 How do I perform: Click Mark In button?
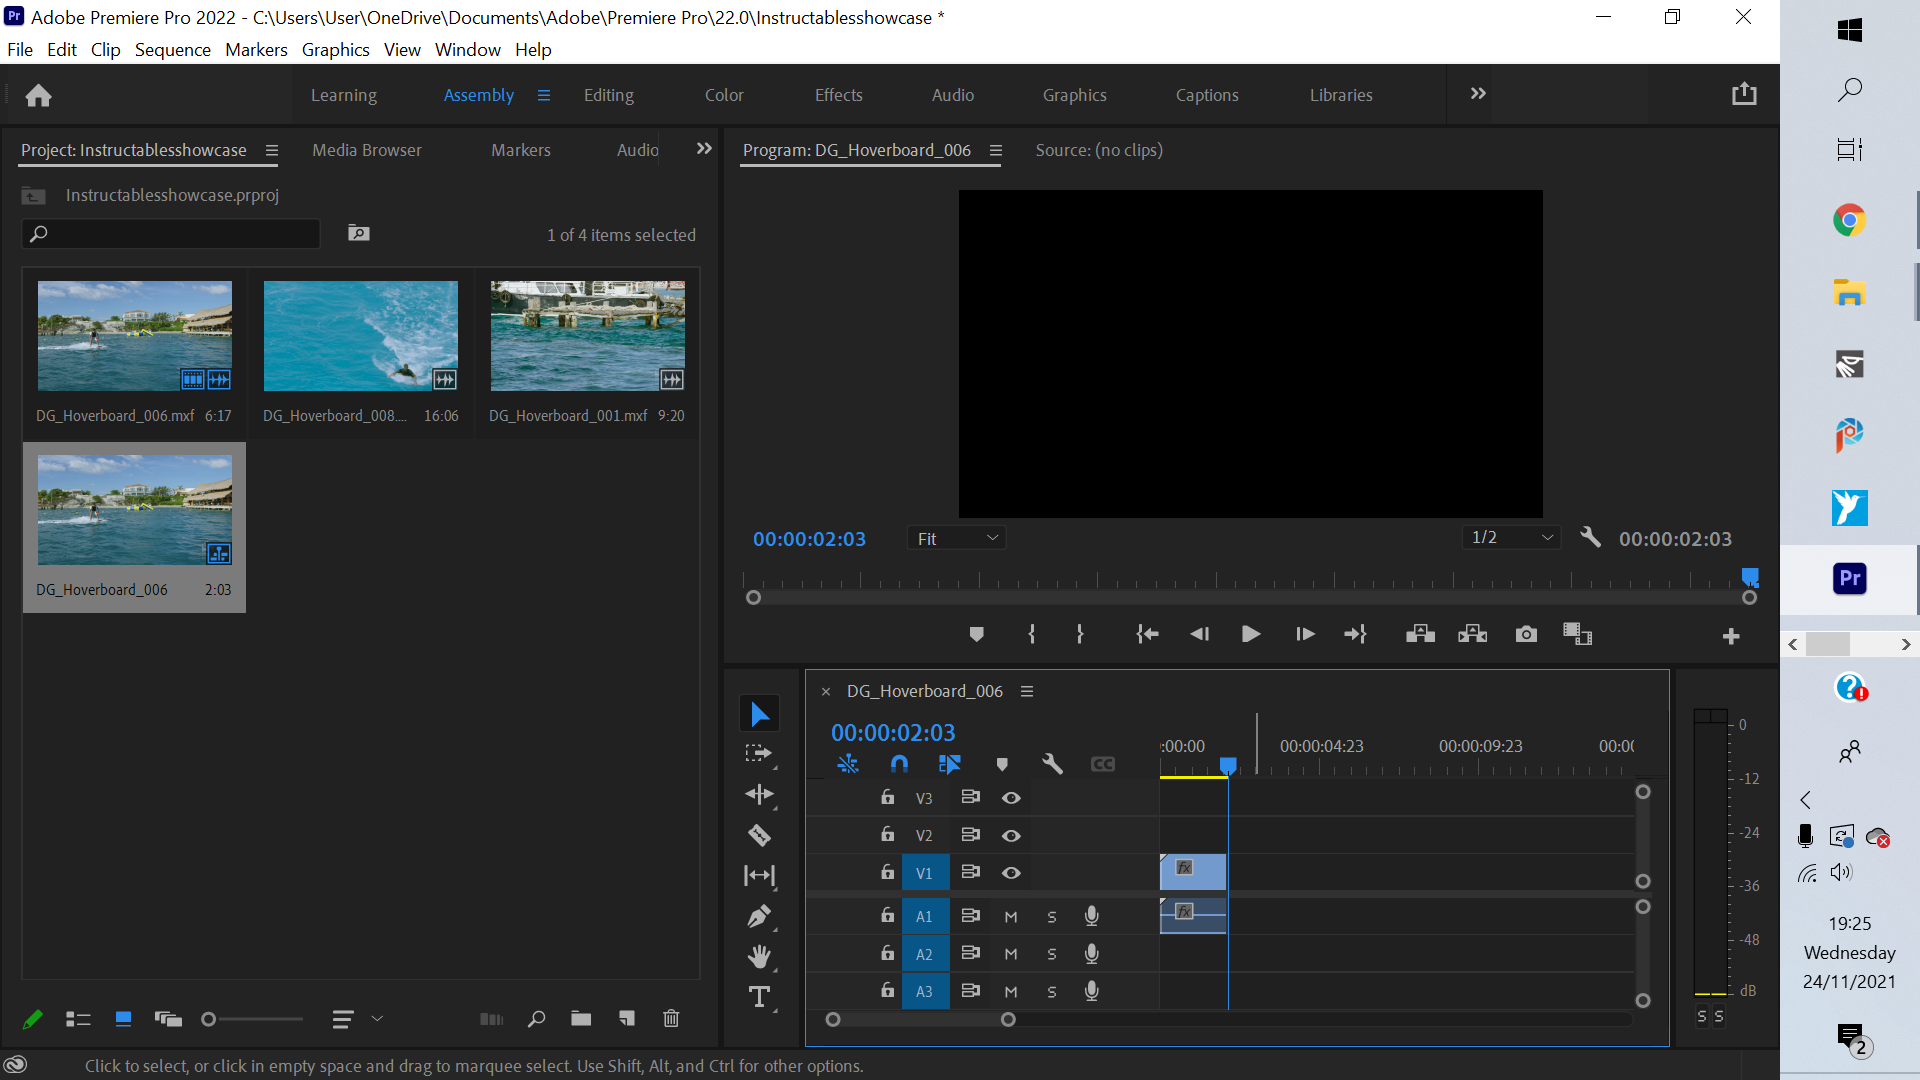tap(1032, 634)
